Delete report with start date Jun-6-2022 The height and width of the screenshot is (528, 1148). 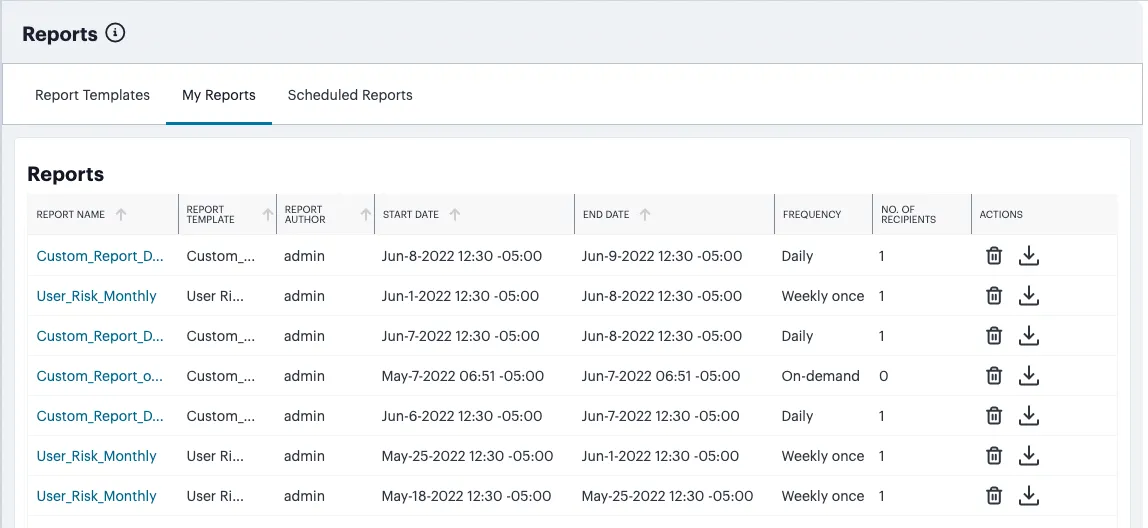coord(994,415)
